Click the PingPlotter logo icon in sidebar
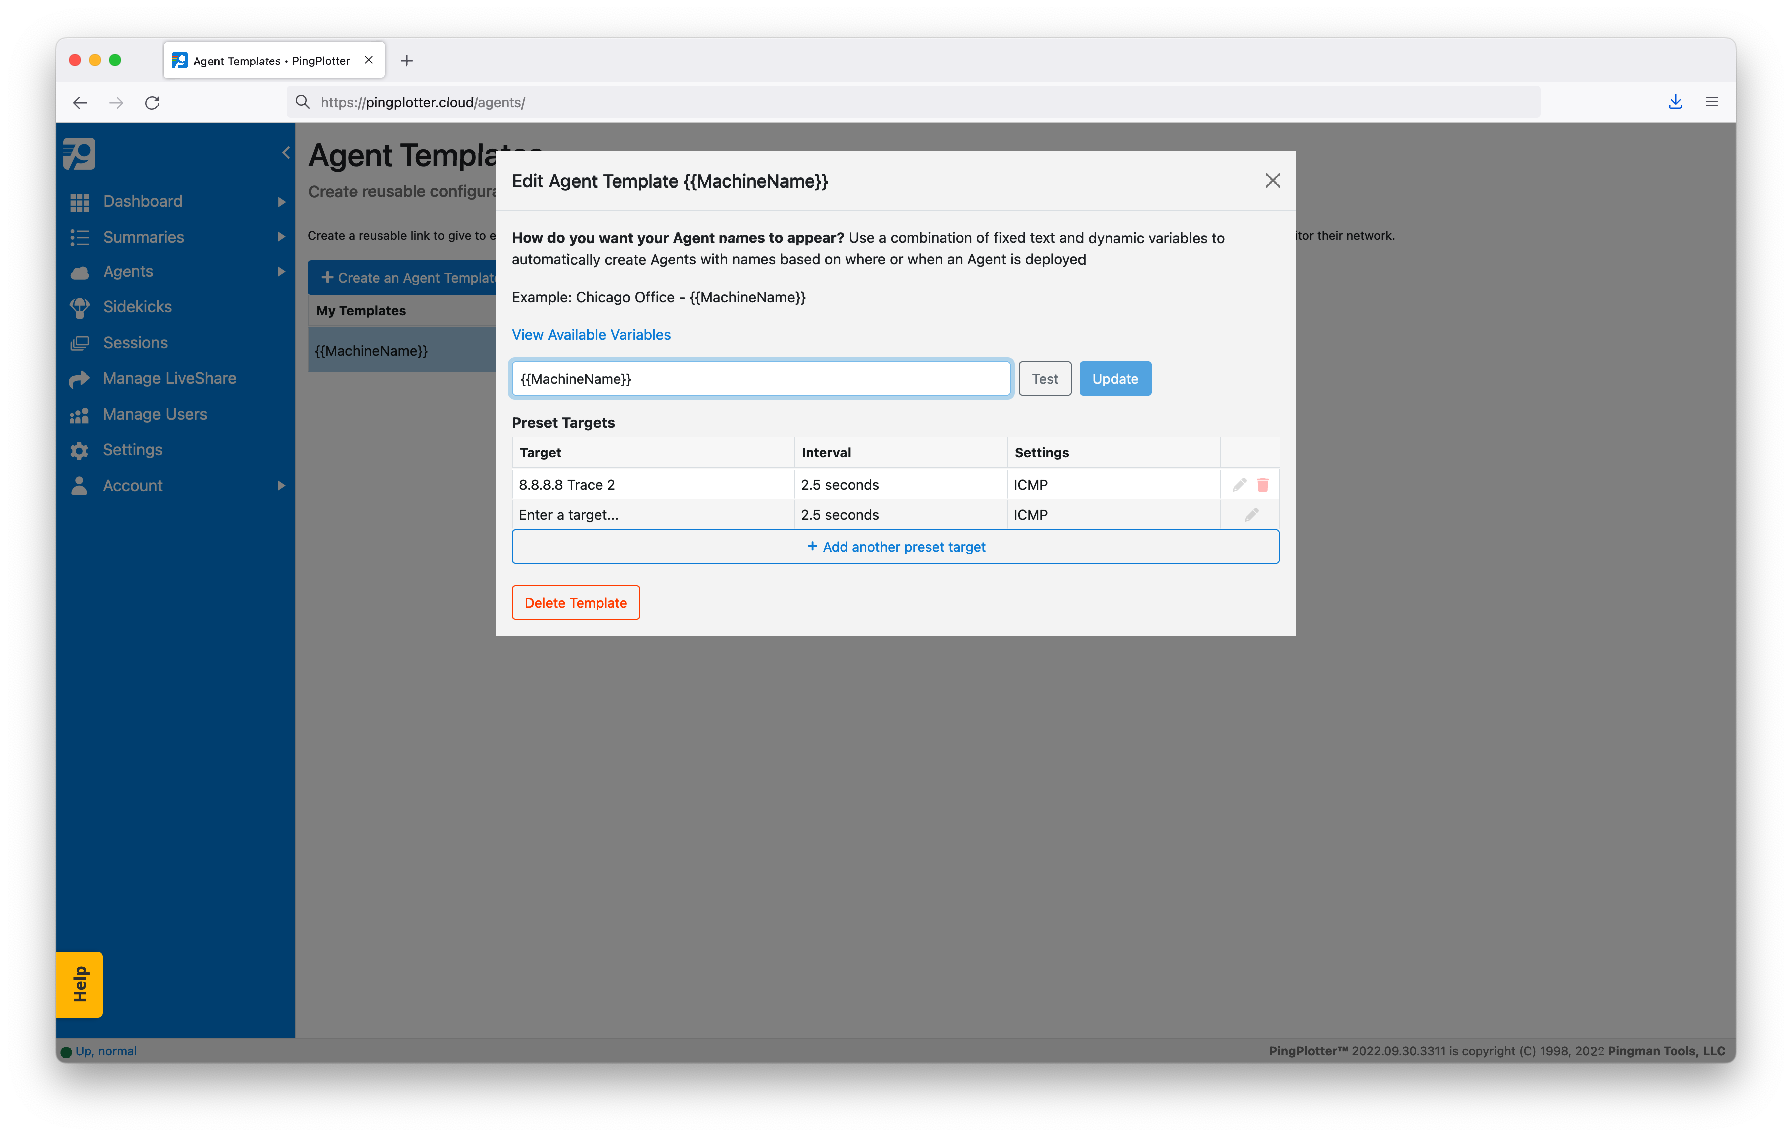The width and height of the screenshot is (1792, 1137). pos(79,154)
